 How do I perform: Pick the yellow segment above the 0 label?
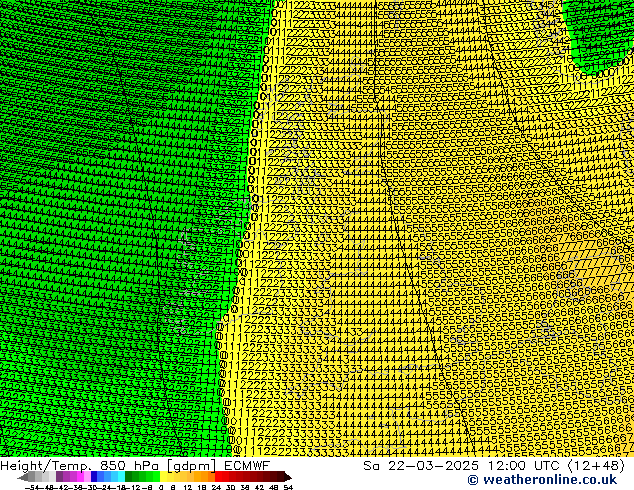tap(163, 476)
